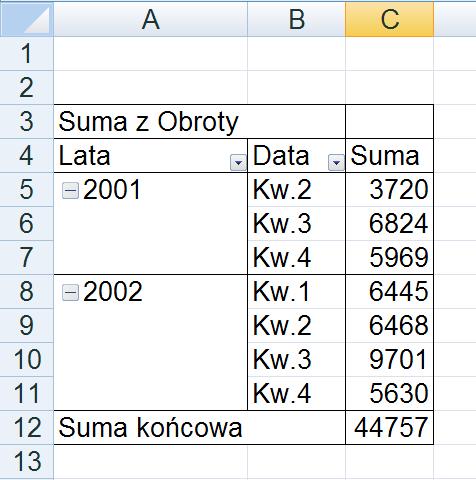Image resolution: width=476 pixels, height=480 pixels.
Task: Select row 4 header
Action: (x=27, y=156)
